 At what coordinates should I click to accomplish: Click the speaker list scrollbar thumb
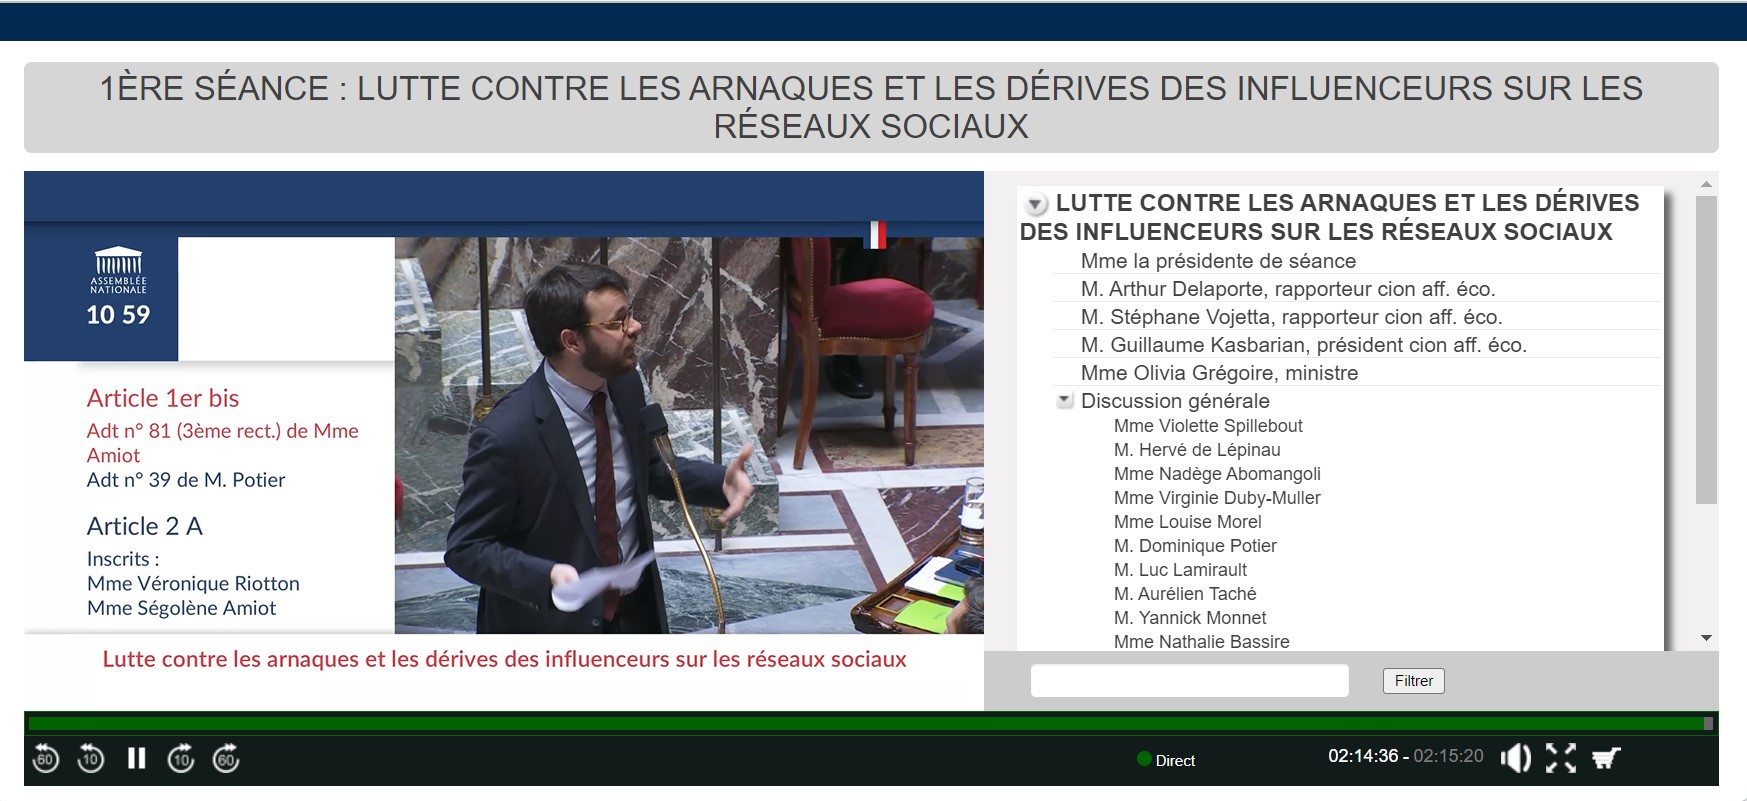[x=1706, y=350]
